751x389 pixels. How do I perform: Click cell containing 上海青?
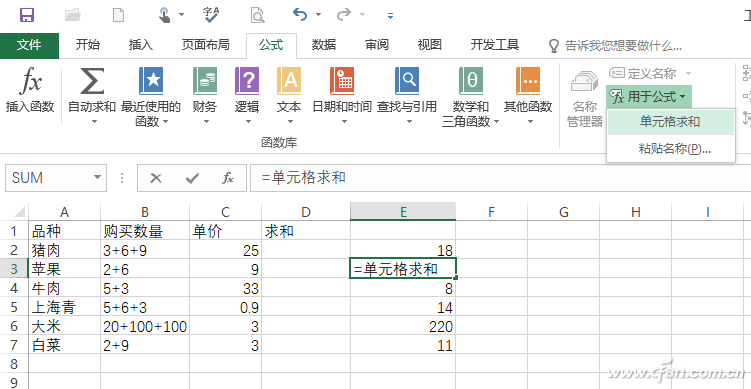[x=65, y=307]
